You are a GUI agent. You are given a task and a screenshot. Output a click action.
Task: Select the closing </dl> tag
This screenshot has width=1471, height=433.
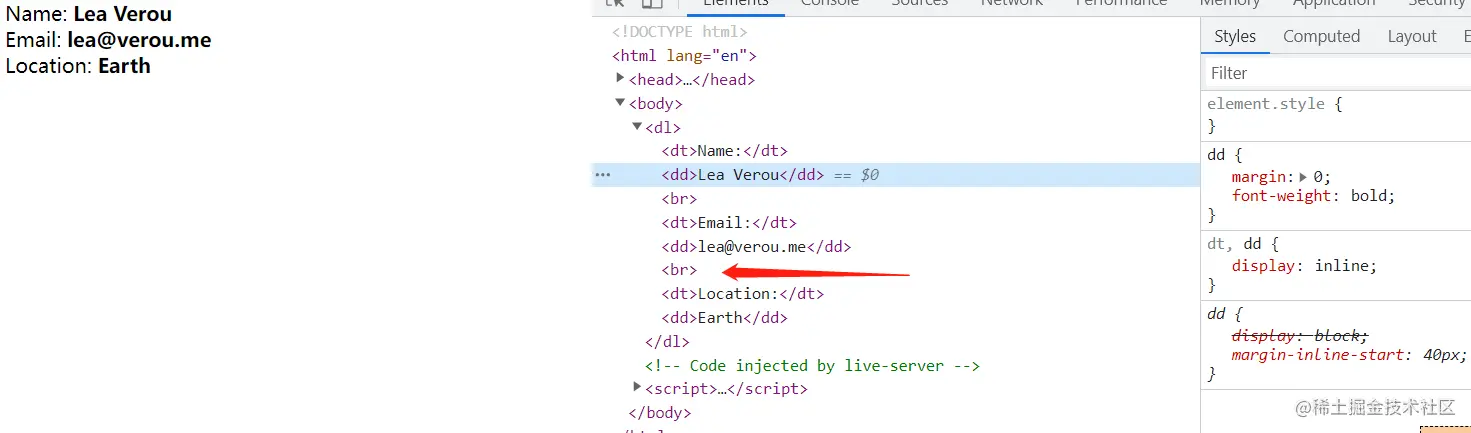click(667, 342)
